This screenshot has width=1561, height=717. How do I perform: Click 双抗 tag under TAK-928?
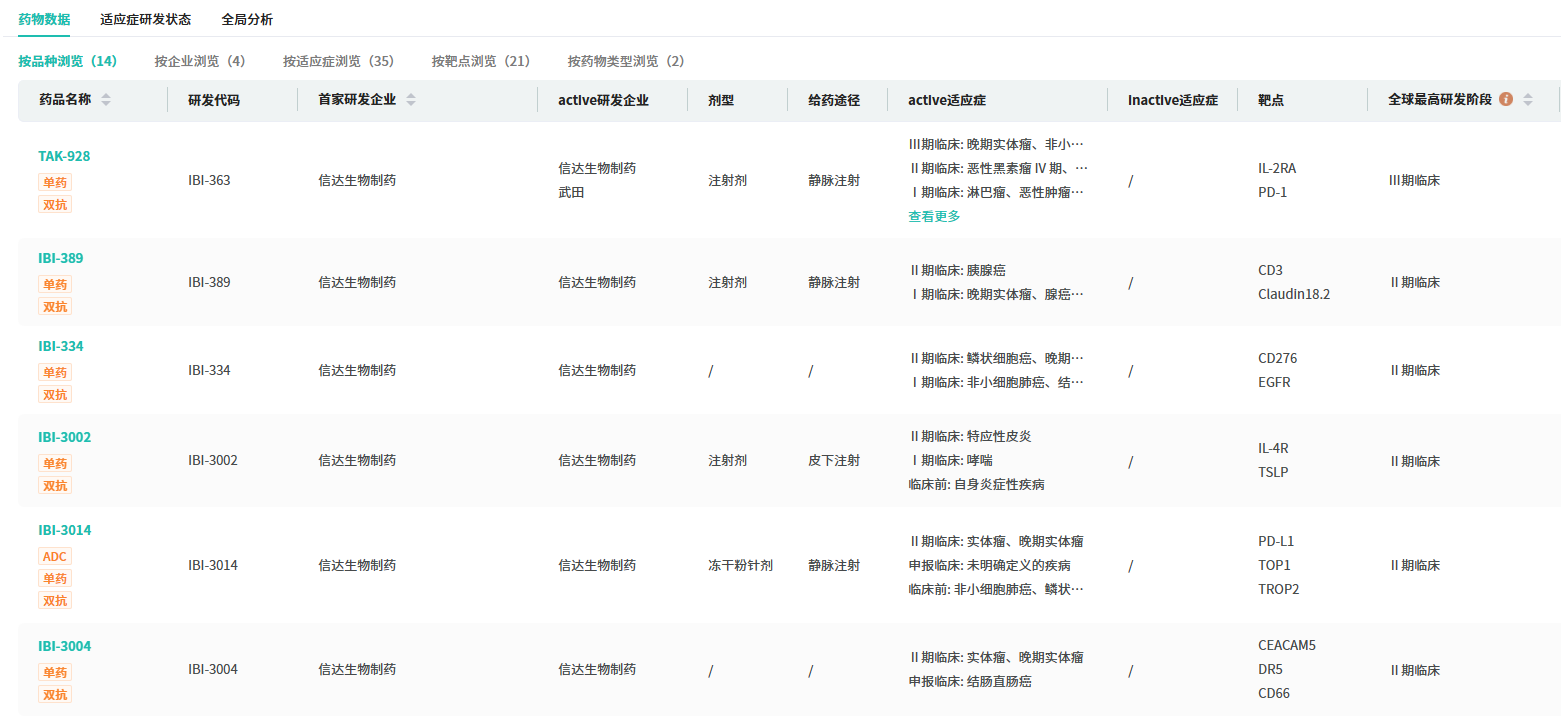(x=55, y=204)
